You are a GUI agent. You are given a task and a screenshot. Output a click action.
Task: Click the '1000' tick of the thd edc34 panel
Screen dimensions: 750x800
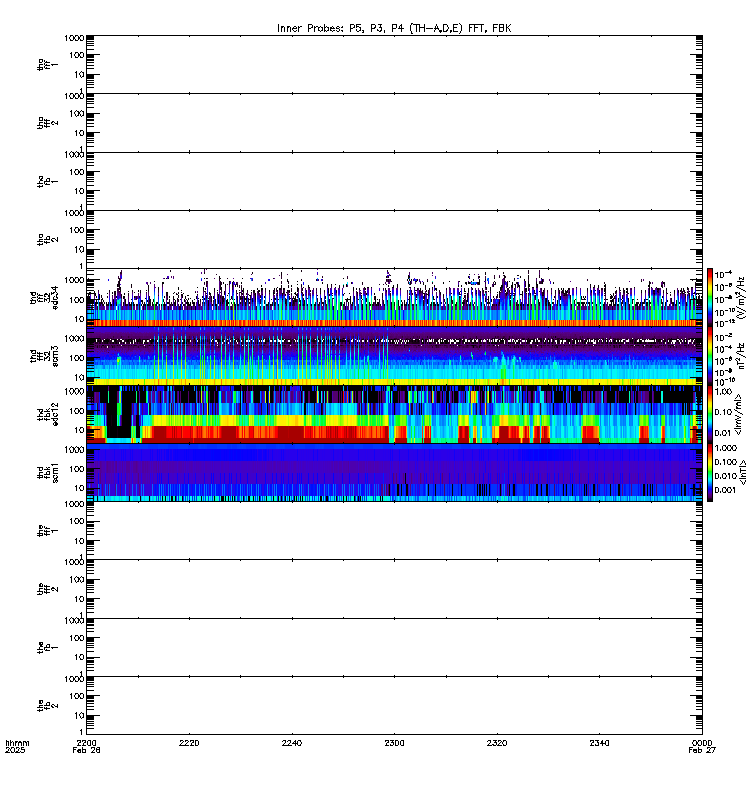(x=74, y=280)
